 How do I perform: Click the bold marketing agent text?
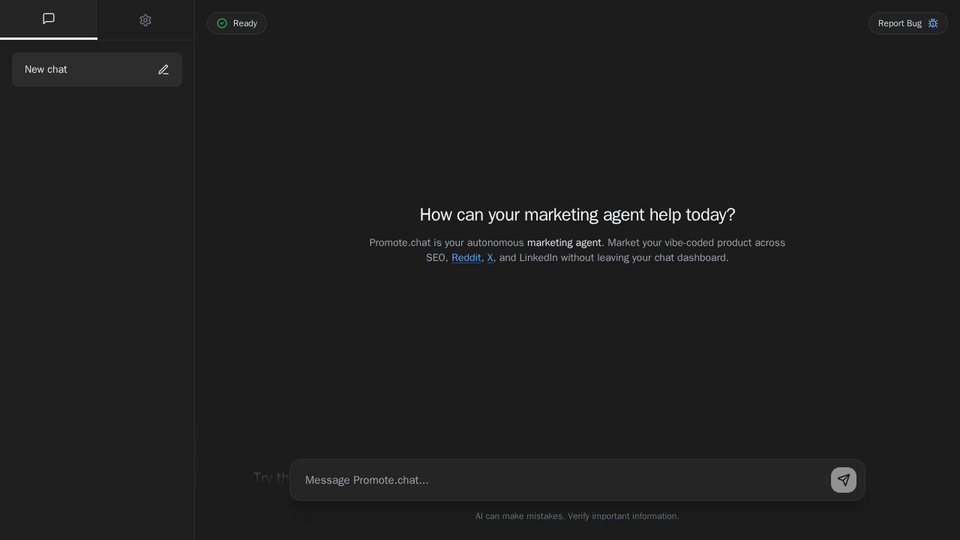(x=564, y=242)
